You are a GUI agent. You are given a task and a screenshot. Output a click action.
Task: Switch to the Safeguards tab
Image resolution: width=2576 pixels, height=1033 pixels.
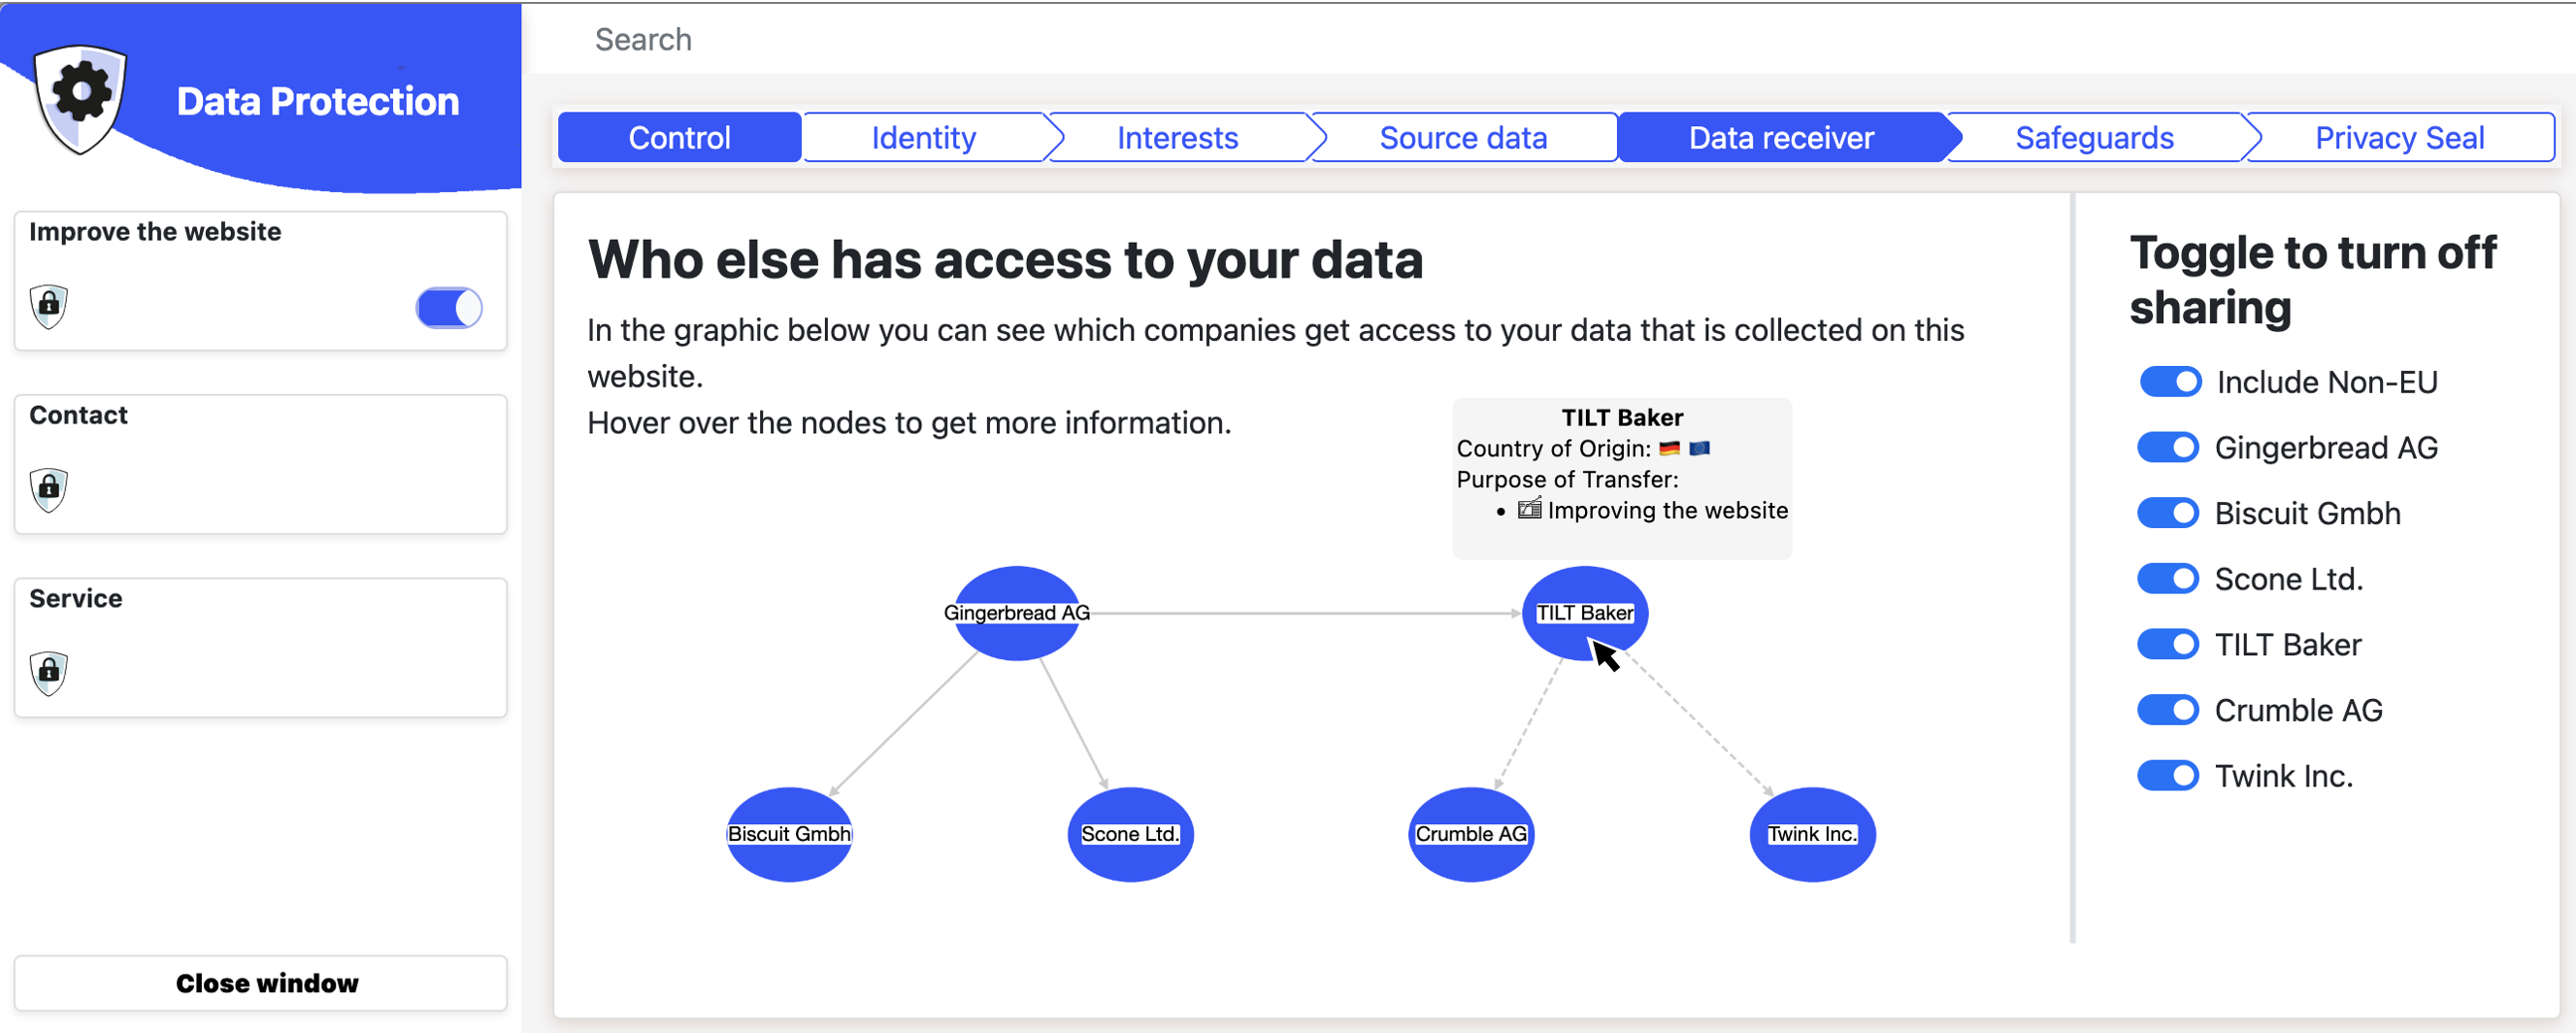[2094, 138]
